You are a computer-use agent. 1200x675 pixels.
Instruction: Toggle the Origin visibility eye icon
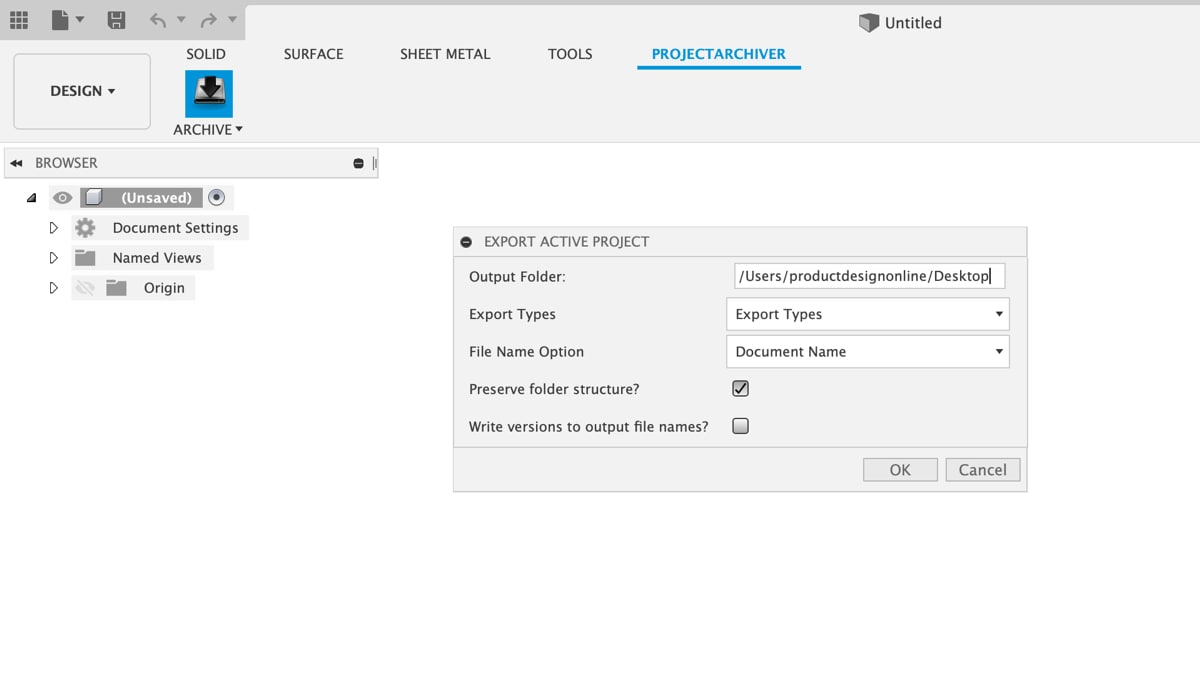pyautogui.click(x=85, y=288)
